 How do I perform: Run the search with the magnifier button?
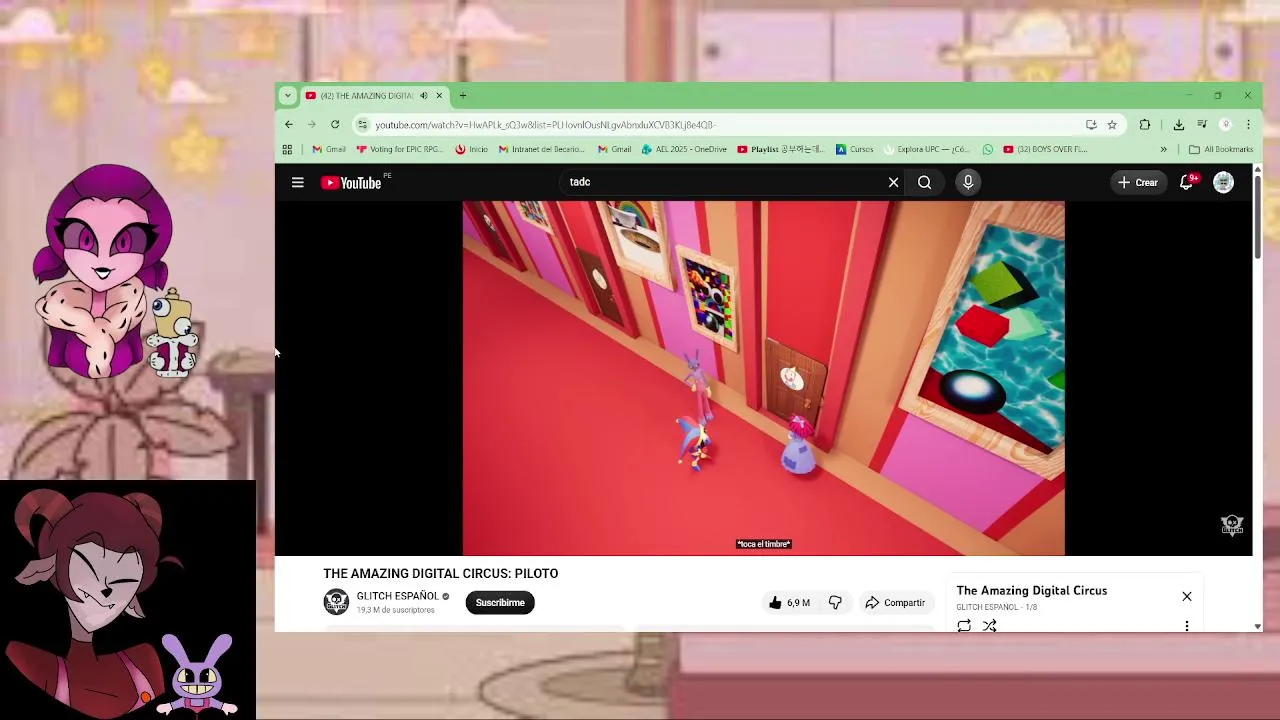(x=924, y=182)
